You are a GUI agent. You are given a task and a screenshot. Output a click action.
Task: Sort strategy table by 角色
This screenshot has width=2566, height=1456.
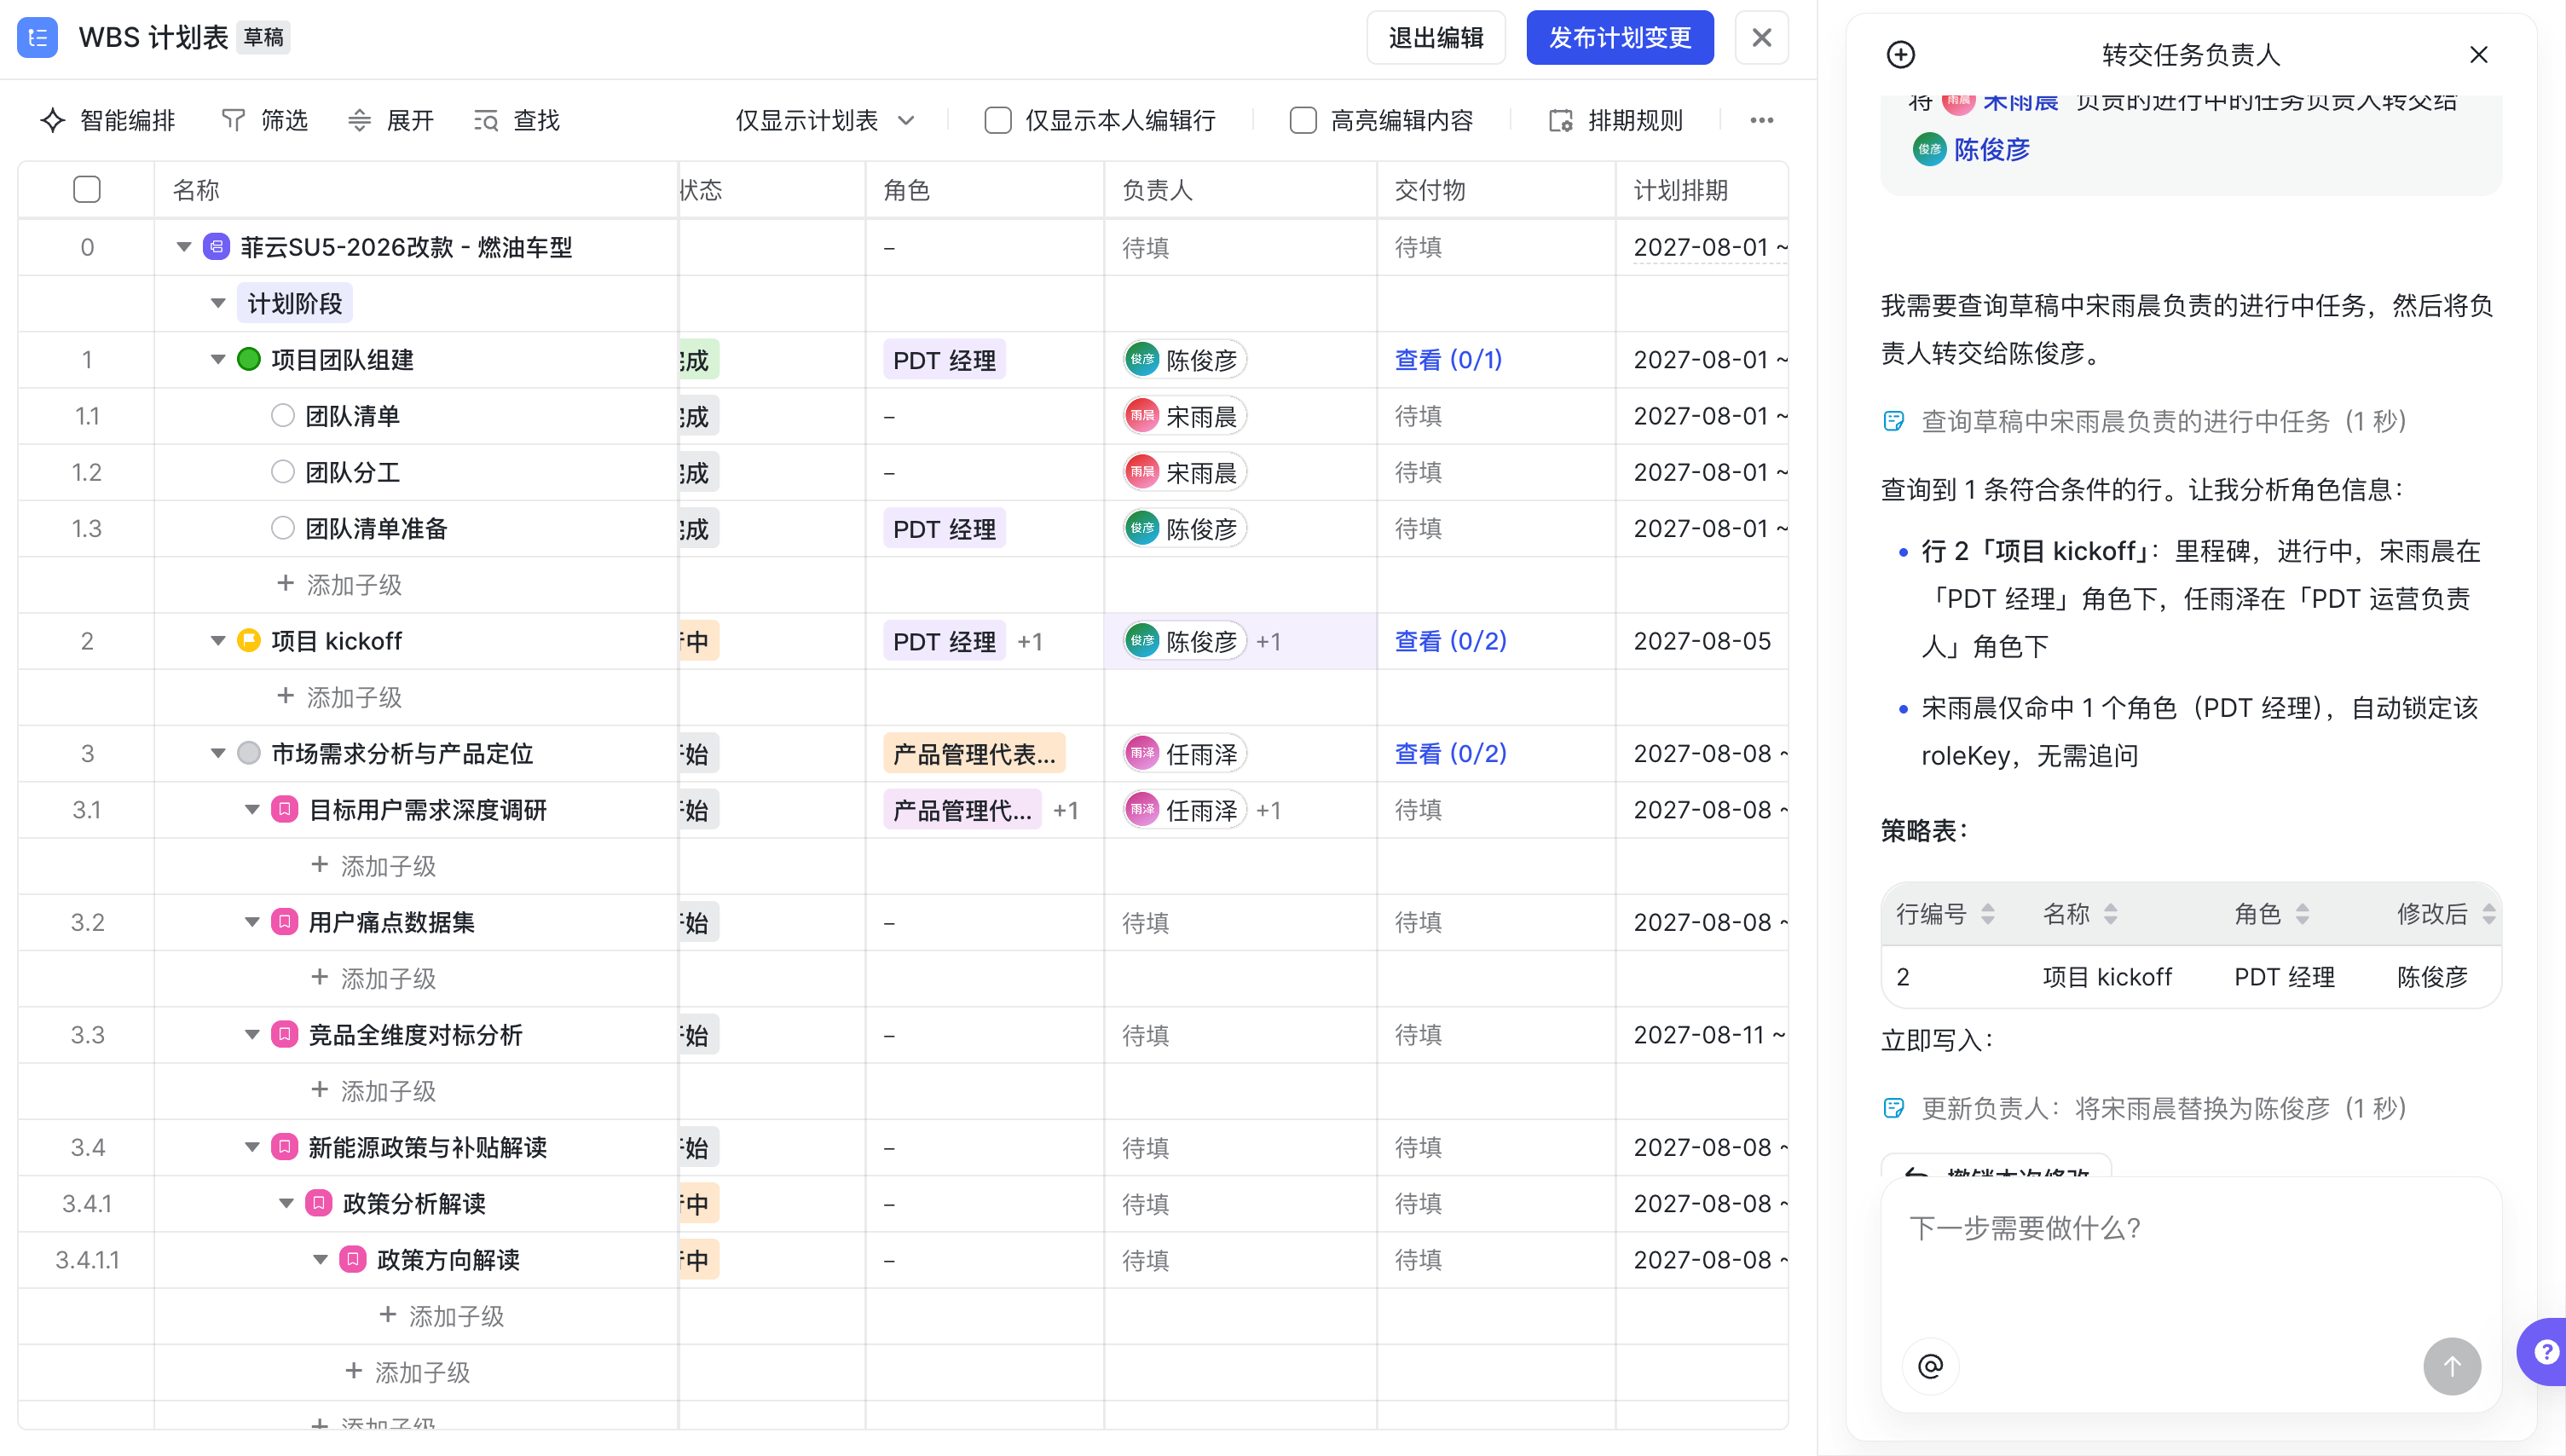point(2303,914)
